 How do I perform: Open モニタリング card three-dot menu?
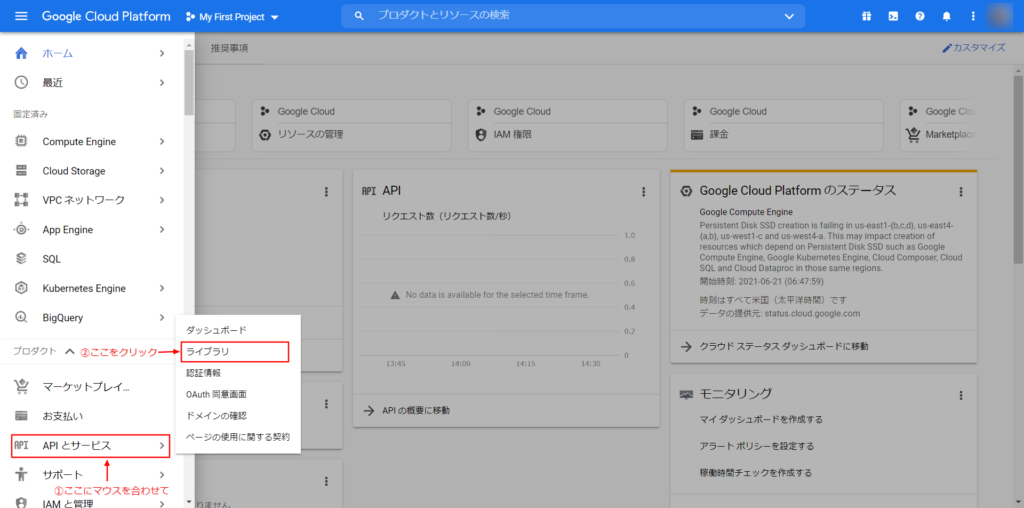tap(961, 395)
